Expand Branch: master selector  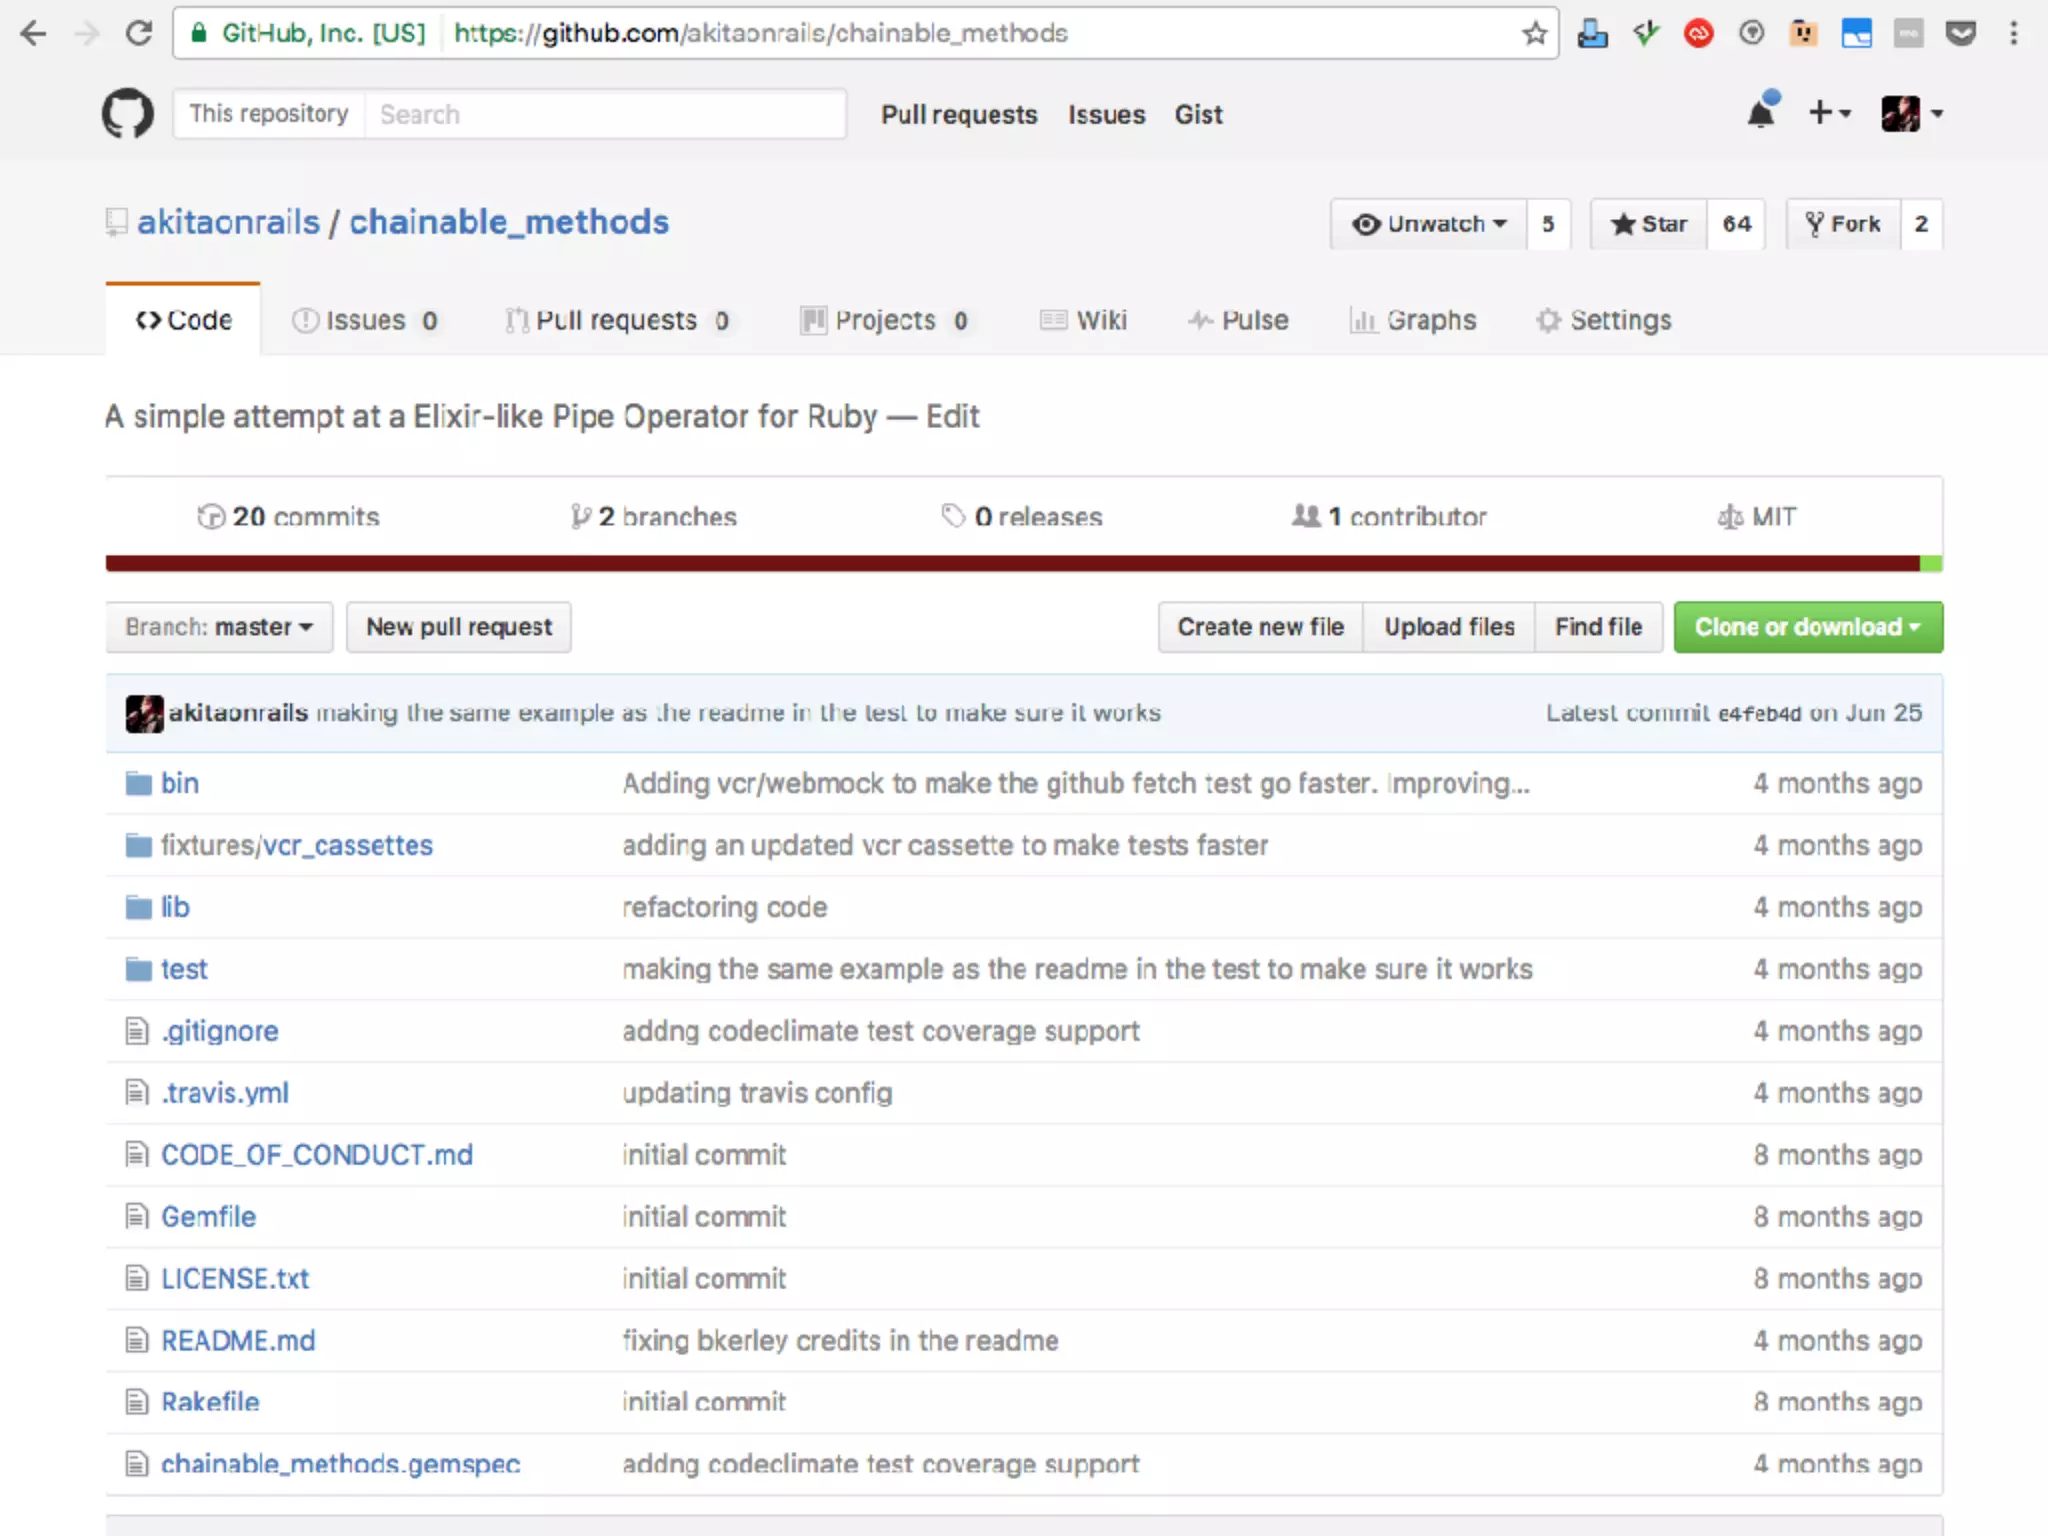219,627
